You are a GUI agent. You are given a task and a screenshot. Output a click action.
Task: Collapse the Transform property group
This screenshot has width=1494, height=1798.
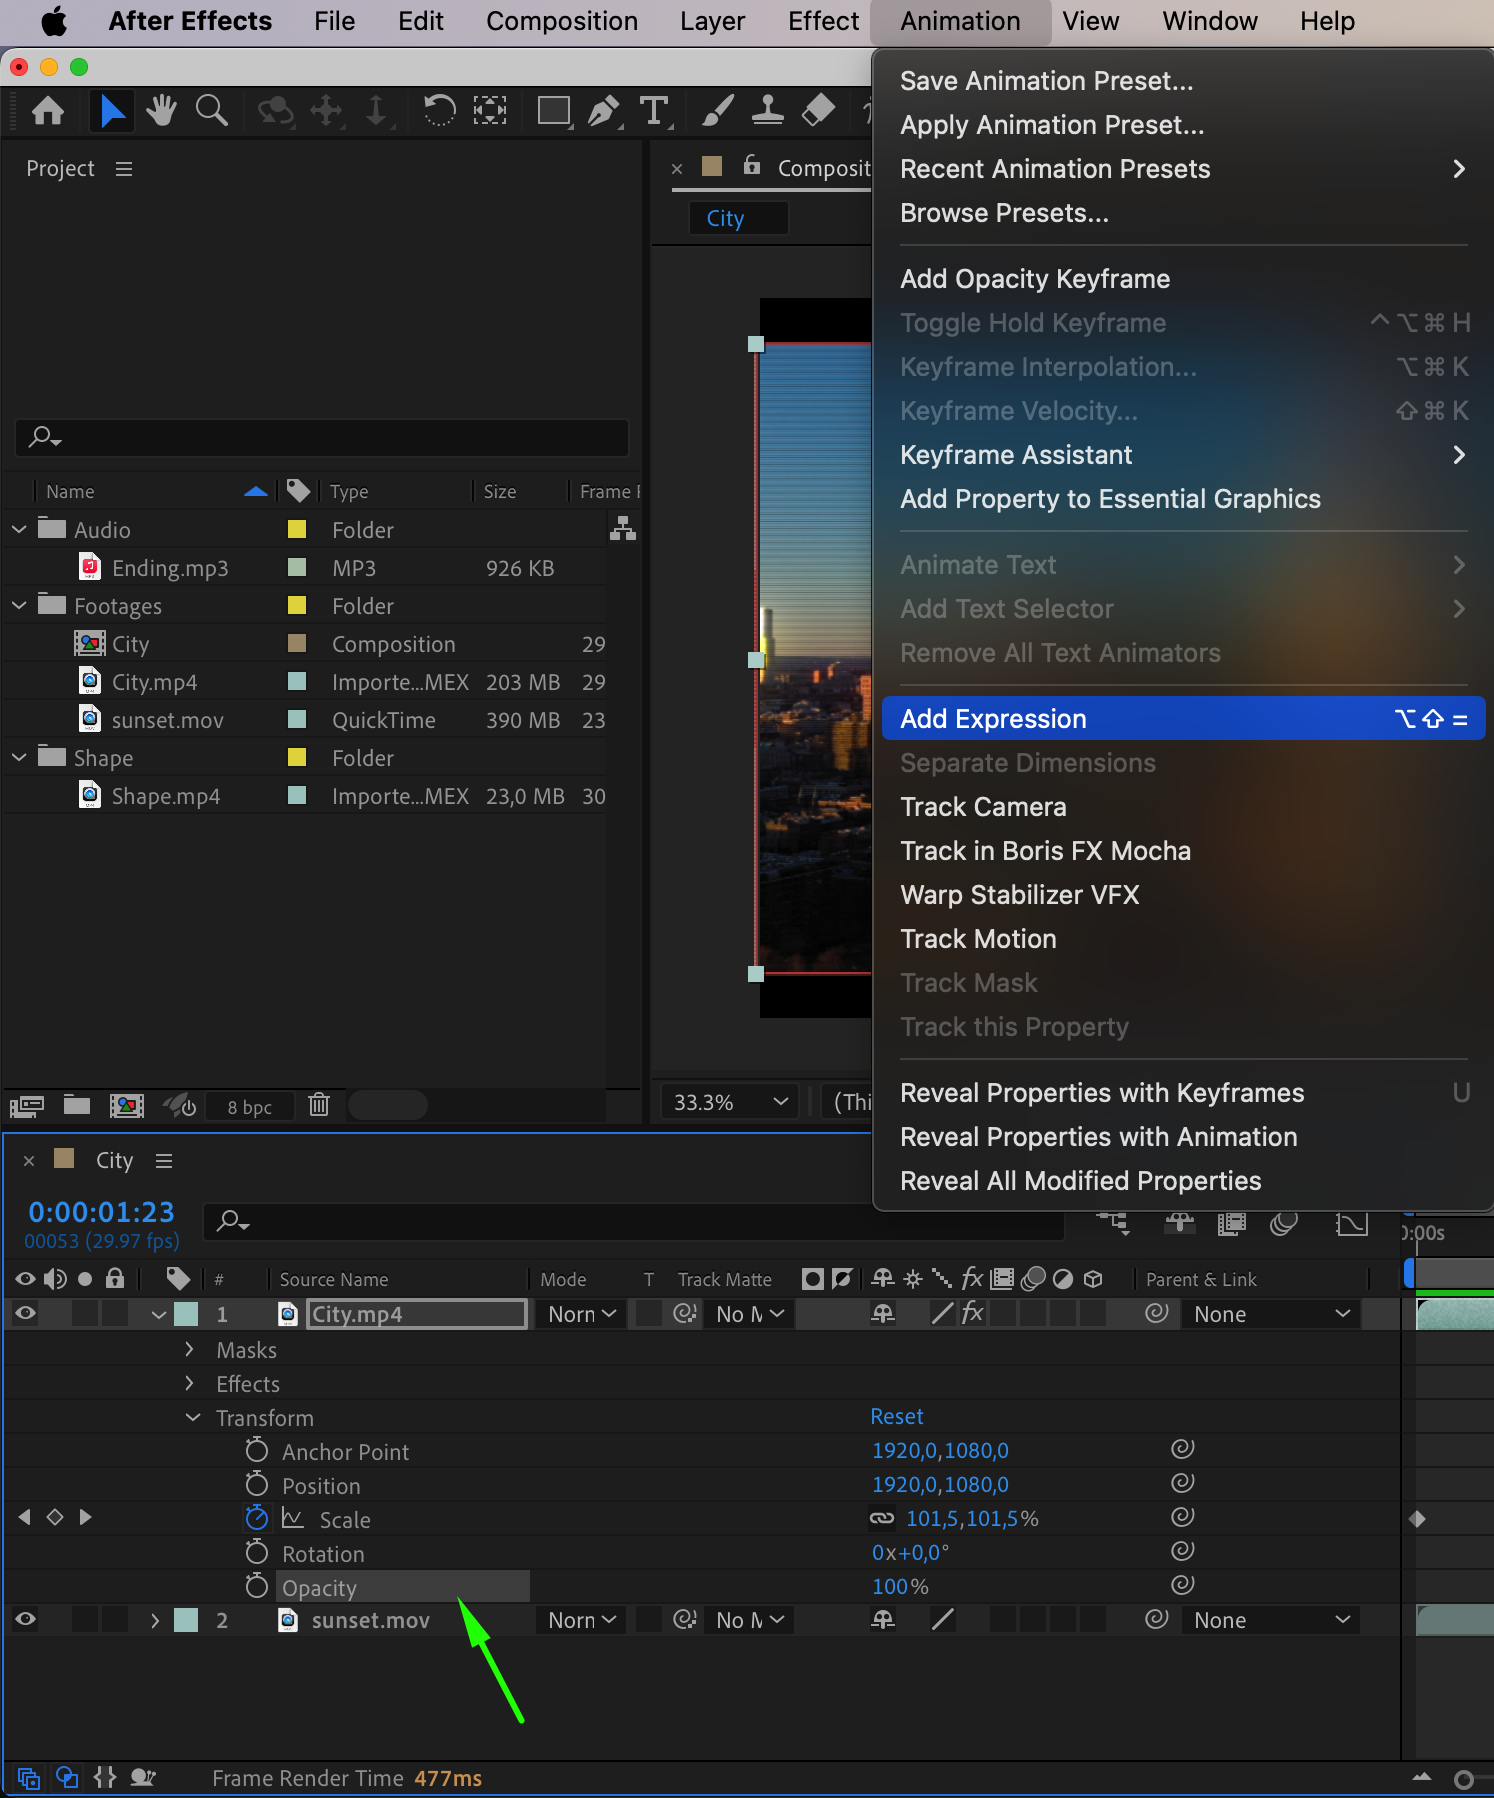pyautogui.click(x=193, y=1418)
